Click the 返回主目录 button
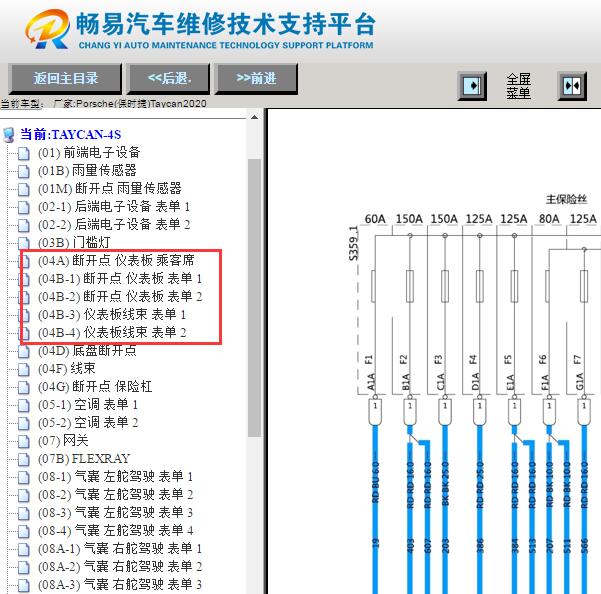Screen dimensions: 601x594 click(x=65, y=79)
